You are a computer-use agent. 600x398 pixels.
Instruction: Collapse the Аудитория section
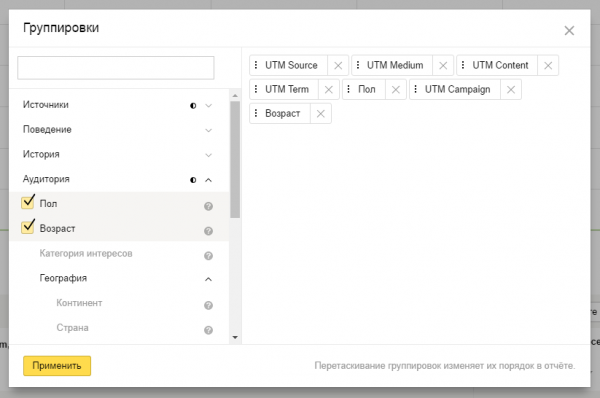point(209,180)
